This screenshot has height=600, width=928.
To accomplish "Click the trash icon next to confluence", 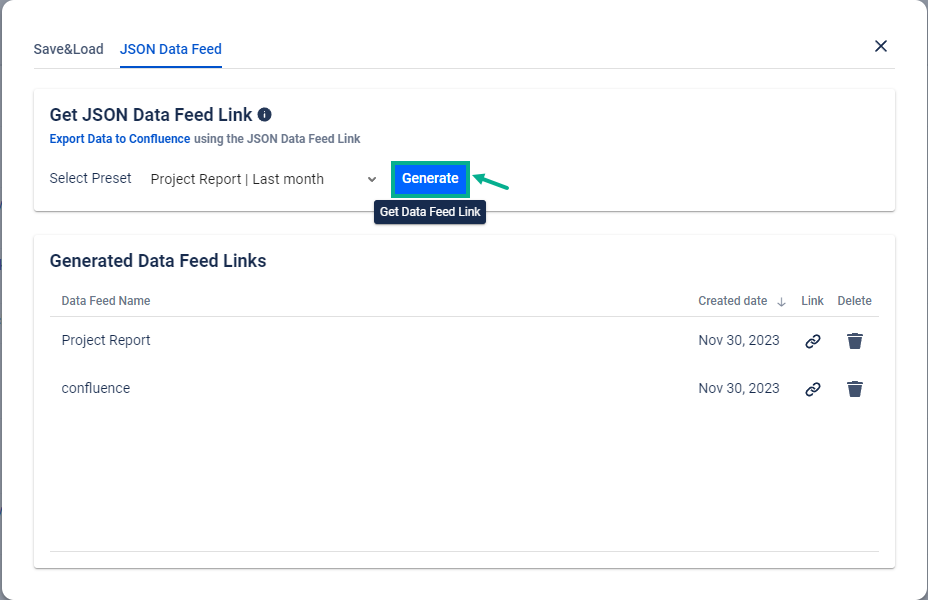I will coord(854,388).
